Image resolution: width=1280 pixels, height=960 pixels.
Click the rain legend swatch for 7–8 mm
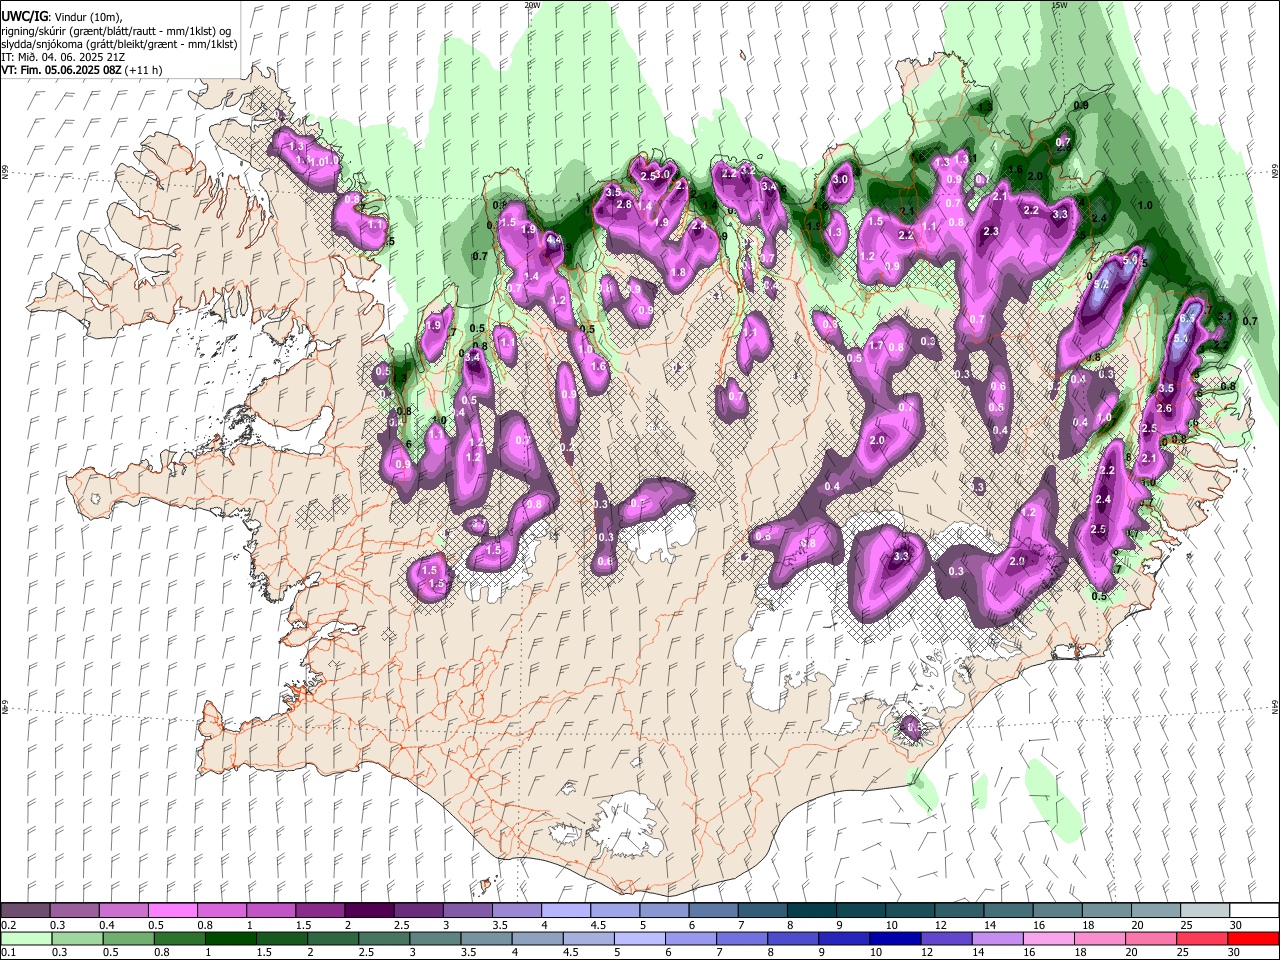click(742, 938)
